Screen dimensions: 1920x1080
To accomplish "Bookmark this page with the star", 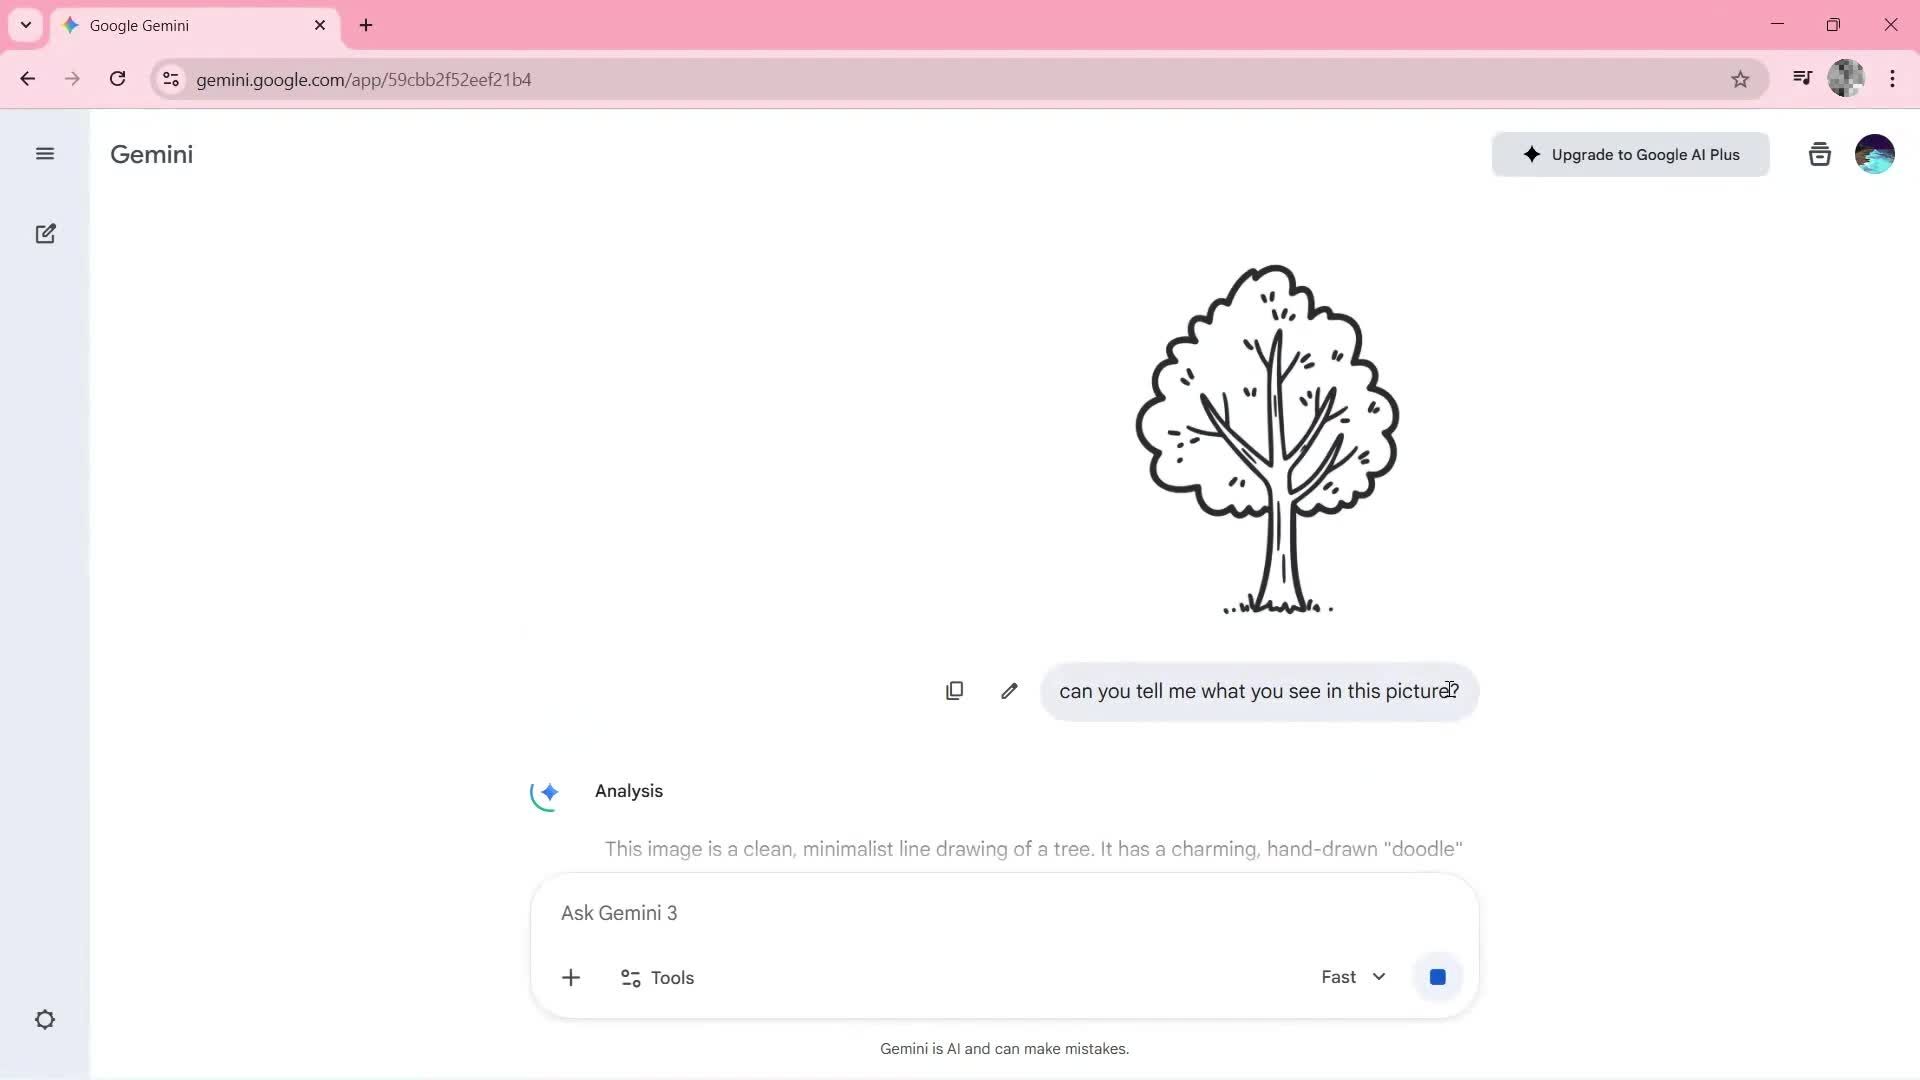I will (x=1740, y=79).
